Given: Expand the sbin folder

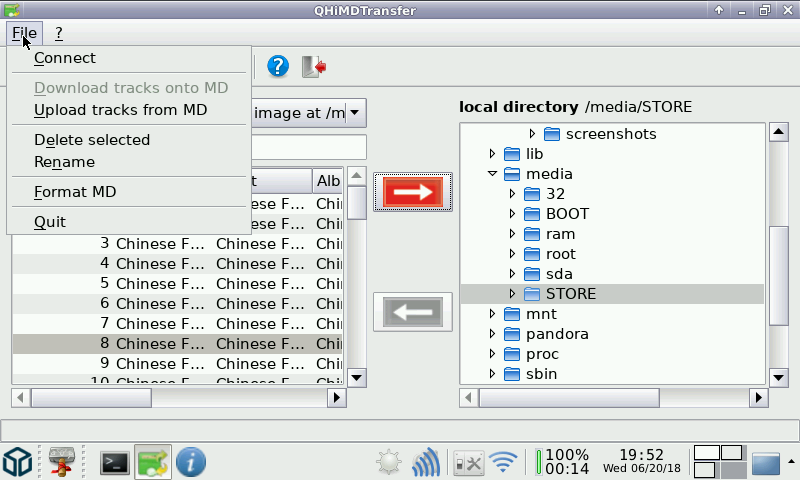Looking at the screenshot, I should pyautogui.click(x=492, y=374).
